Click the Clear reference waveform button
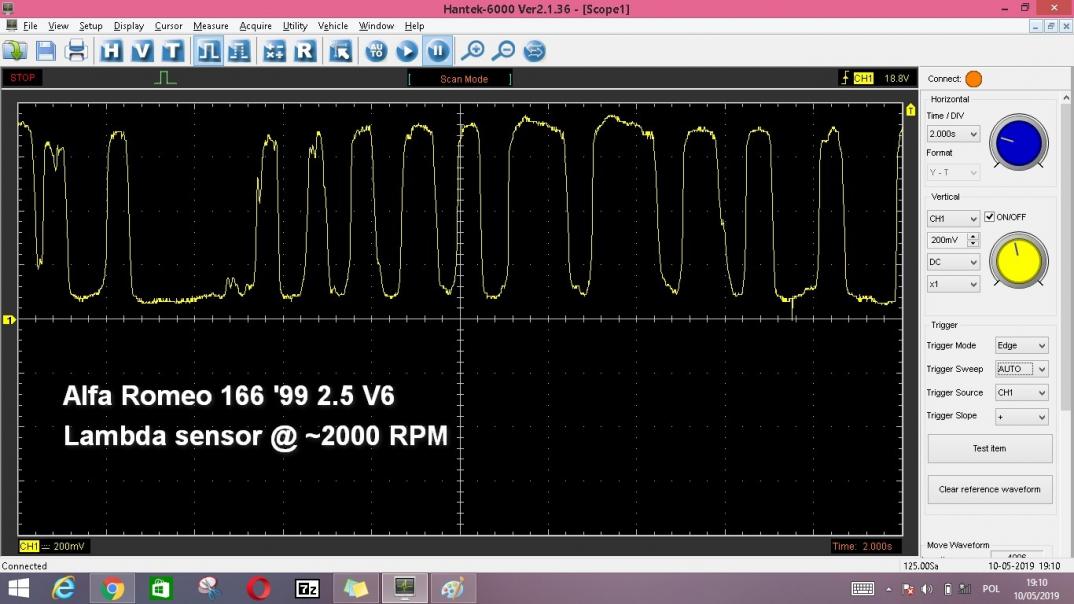1074x604 pixels. 989,489
